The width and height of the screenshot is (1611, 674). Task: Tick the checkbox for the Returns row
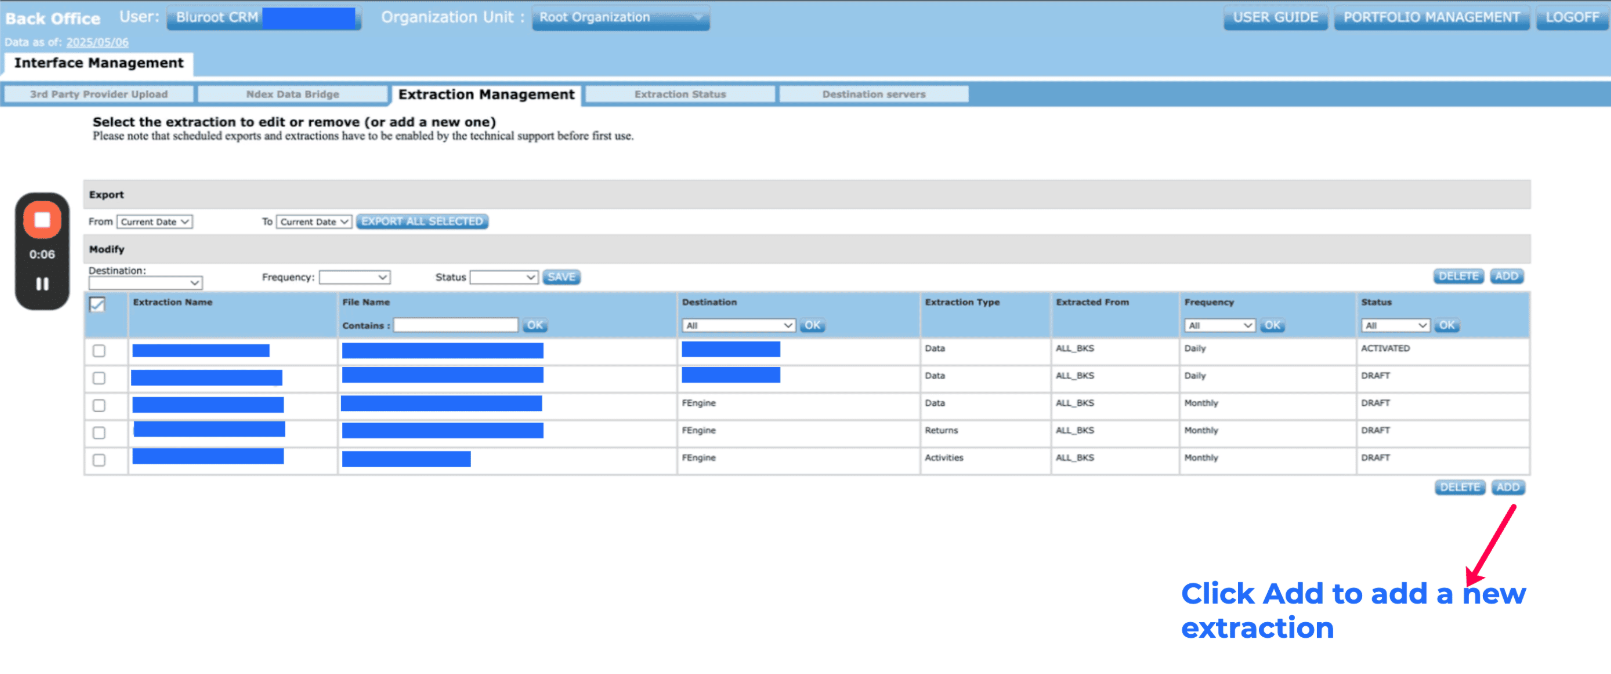[x=99, y=433]
